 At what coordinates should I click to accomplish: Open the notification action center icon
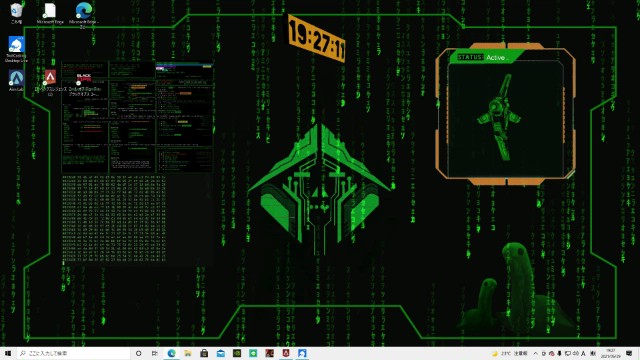click(629, 353)
